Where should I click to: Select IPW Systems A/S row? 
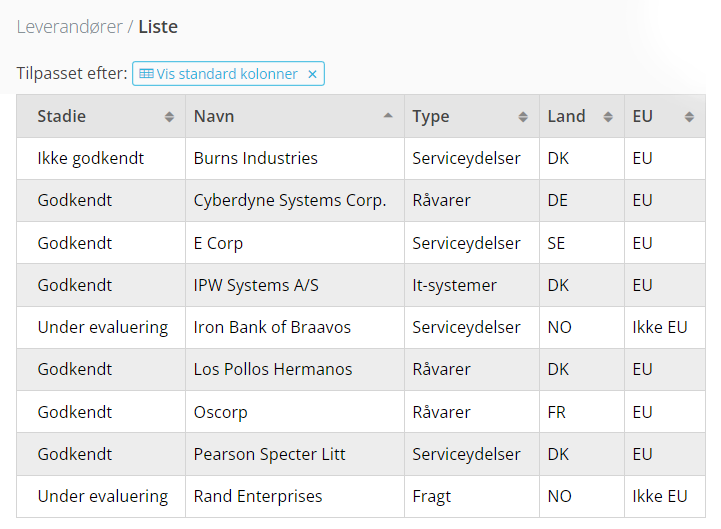pyautogui.click(x=361, y=285)
